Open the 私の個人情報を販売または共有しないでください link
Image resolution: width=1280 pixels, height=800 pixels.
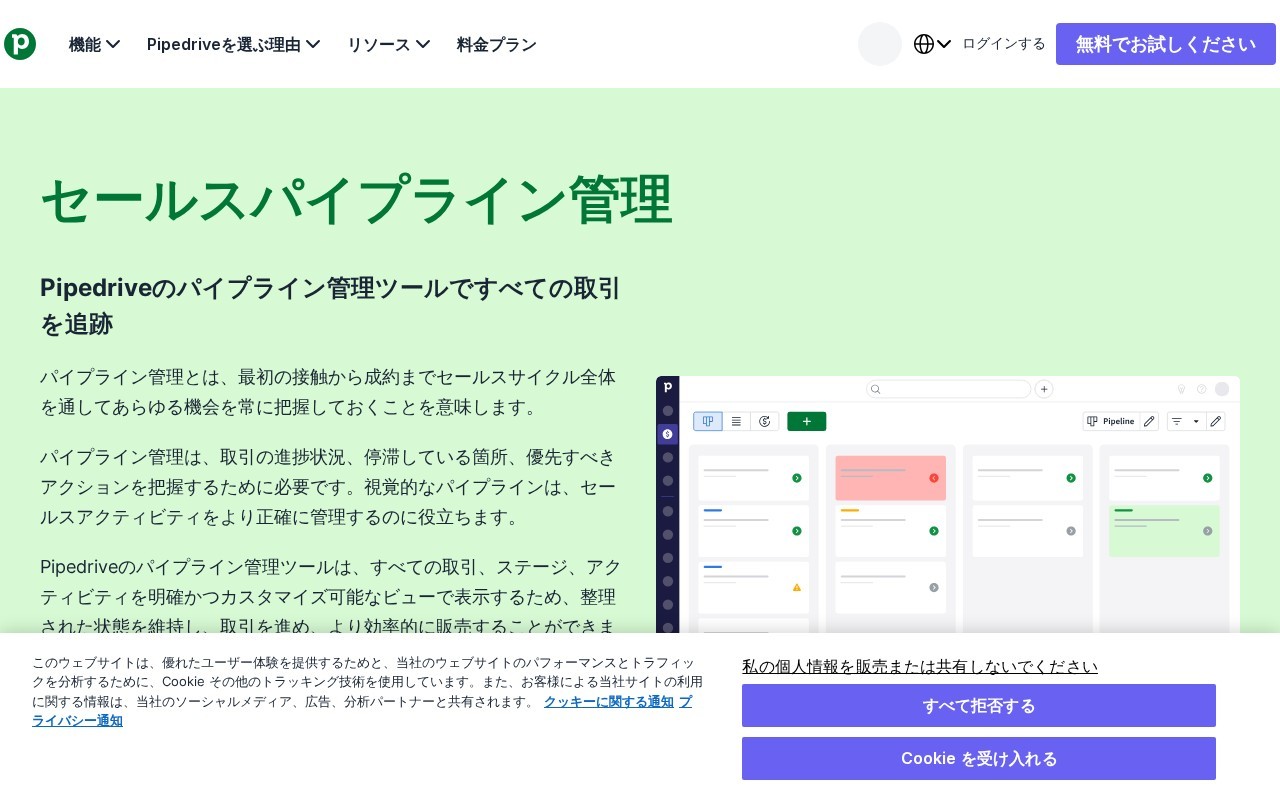click(920, 666)
